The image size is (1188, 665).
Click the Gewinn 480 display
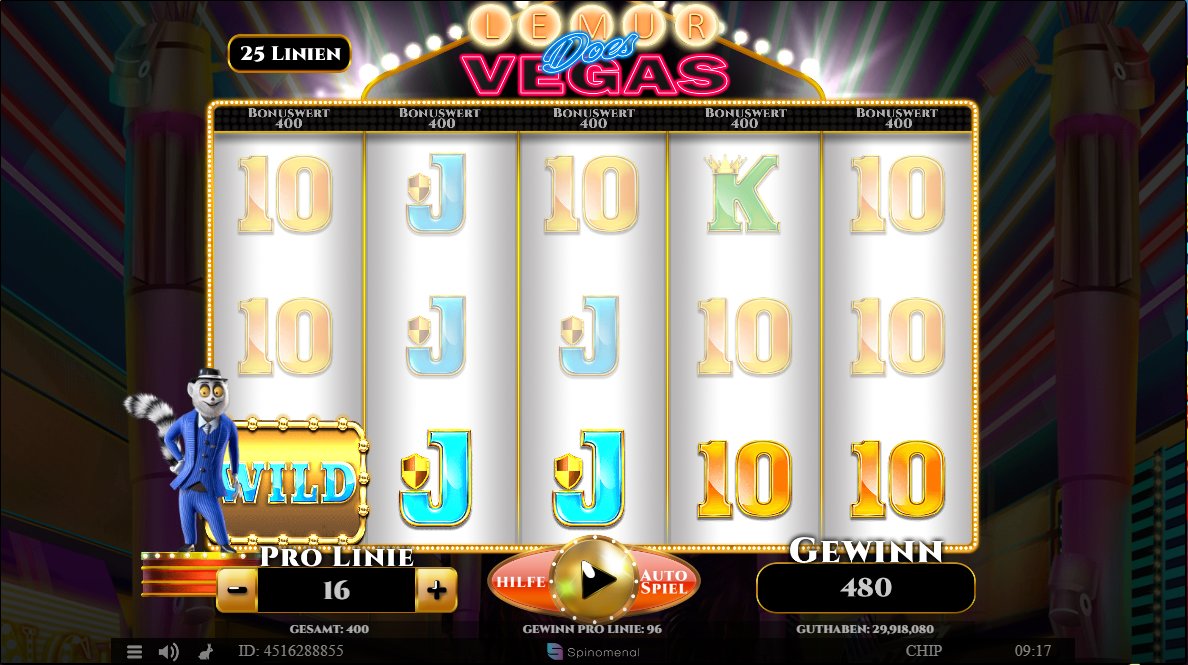tap(865, 587)
